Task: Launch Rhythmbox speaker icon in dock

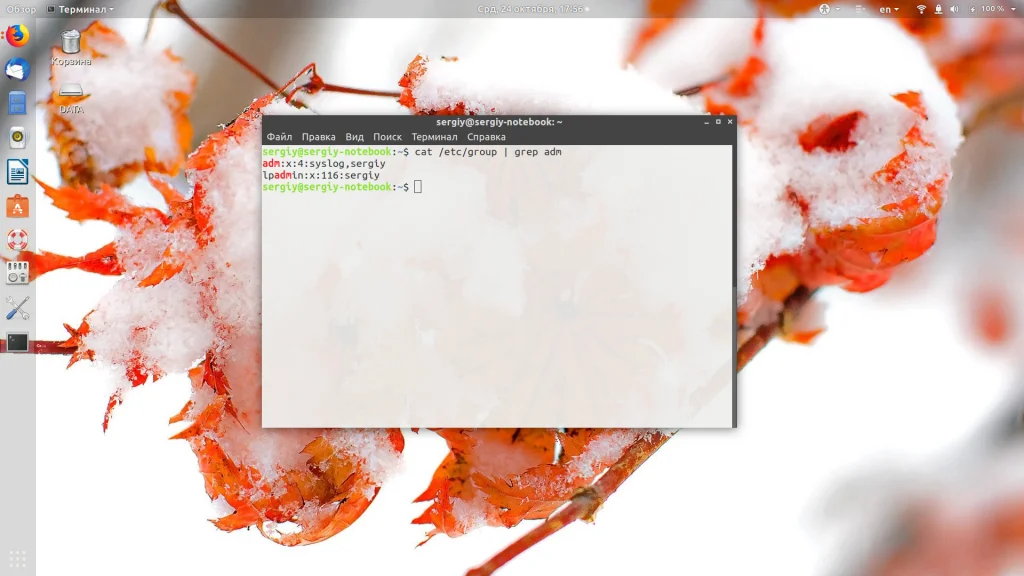Action: click(x=18, y=138)
